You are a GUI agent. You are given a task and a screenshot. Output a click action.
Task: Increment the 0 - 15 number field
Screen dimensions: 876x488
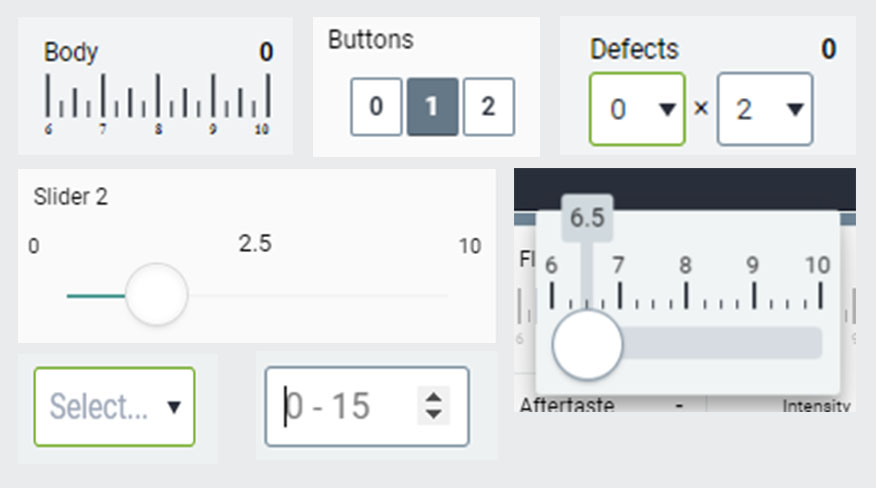click(434, 398)
